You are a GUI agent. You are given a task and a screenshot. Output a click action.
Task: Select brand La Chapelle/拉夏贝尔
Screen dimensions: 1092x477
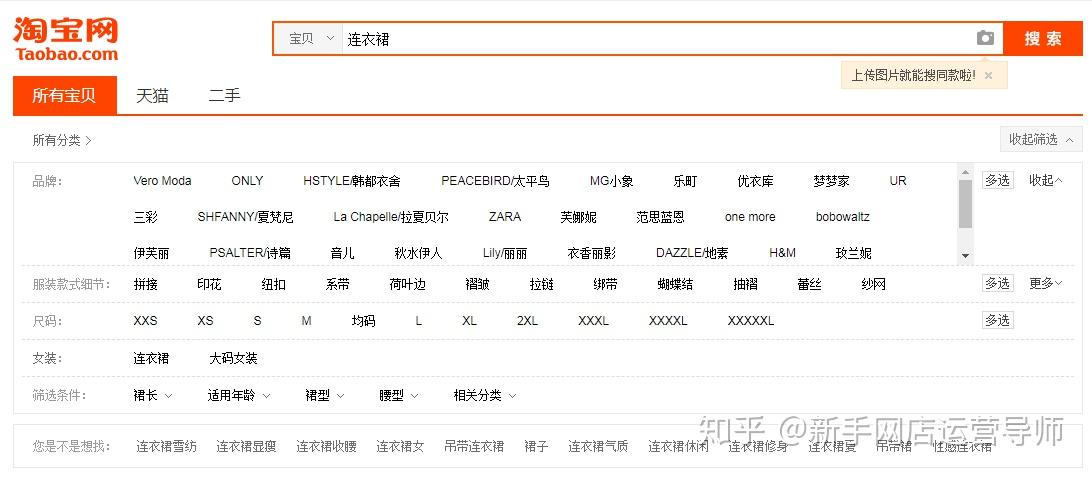point(391,217)
